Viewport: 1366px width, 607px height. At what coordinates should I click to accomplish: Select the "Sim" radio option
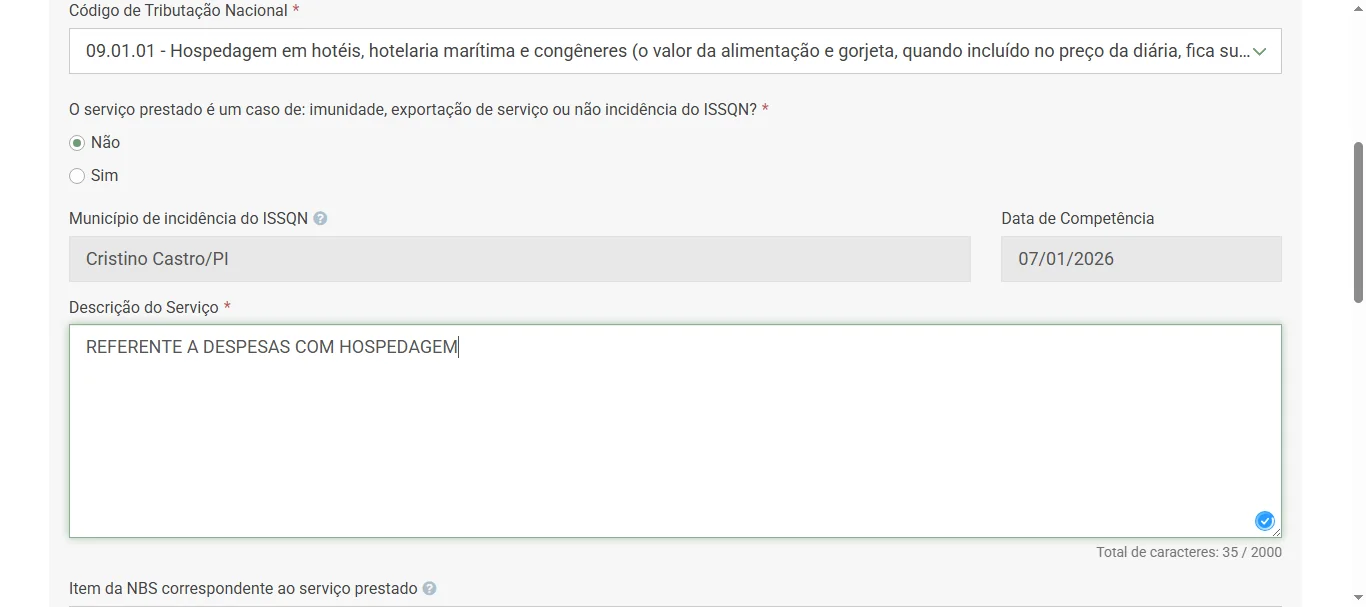point(77,176)
